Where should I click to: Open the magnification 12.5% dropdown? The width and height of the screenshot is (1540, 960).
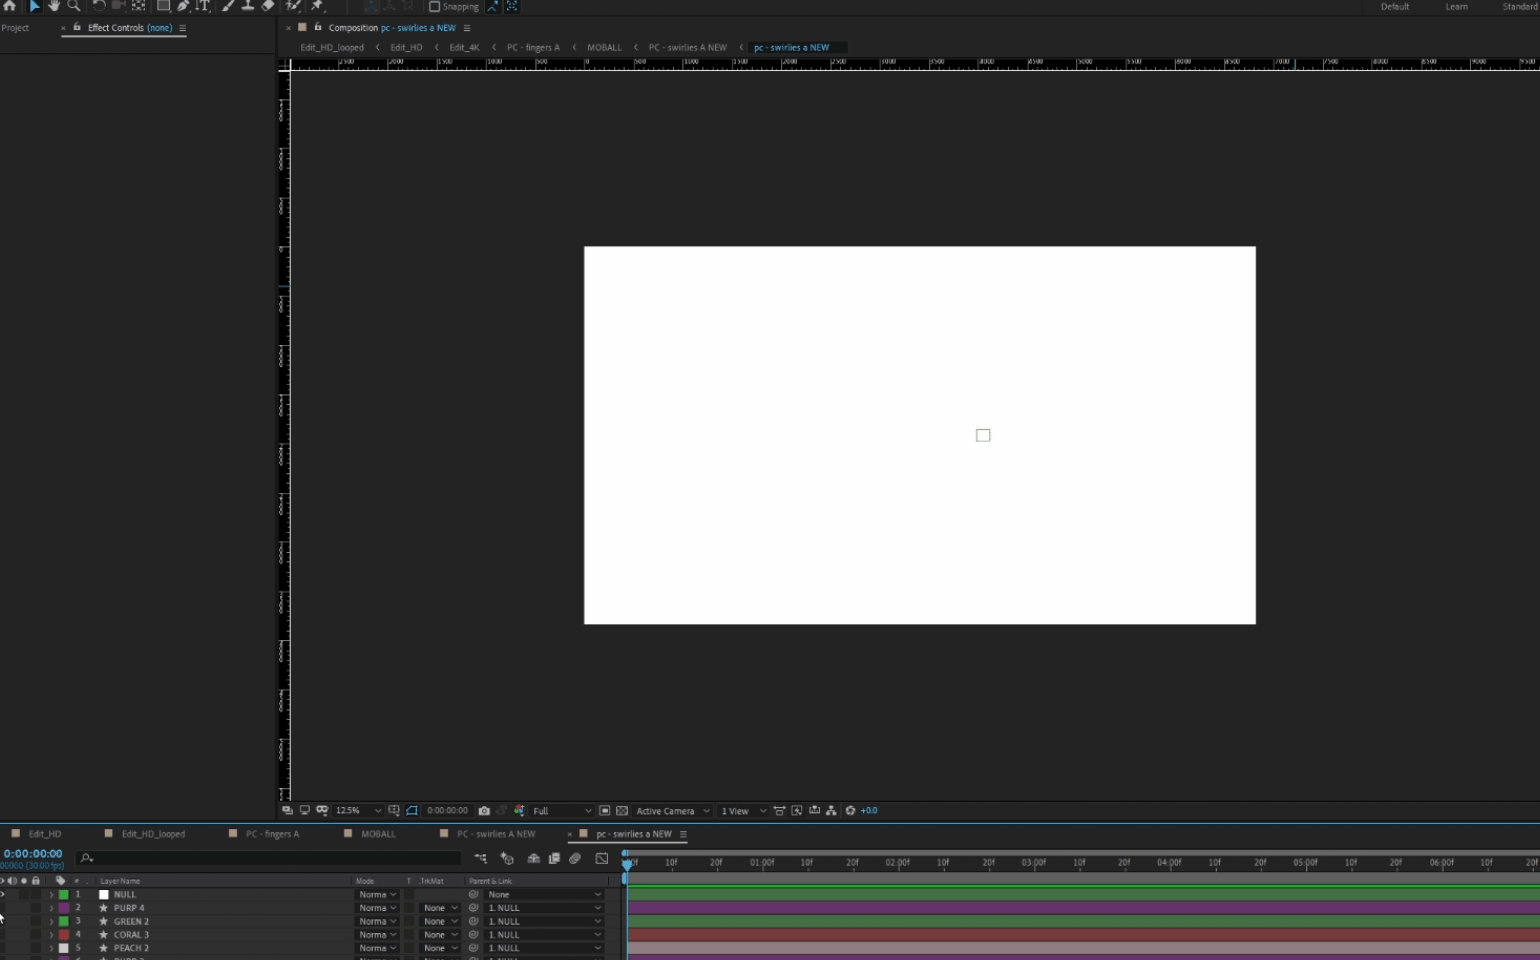point(358,811)
